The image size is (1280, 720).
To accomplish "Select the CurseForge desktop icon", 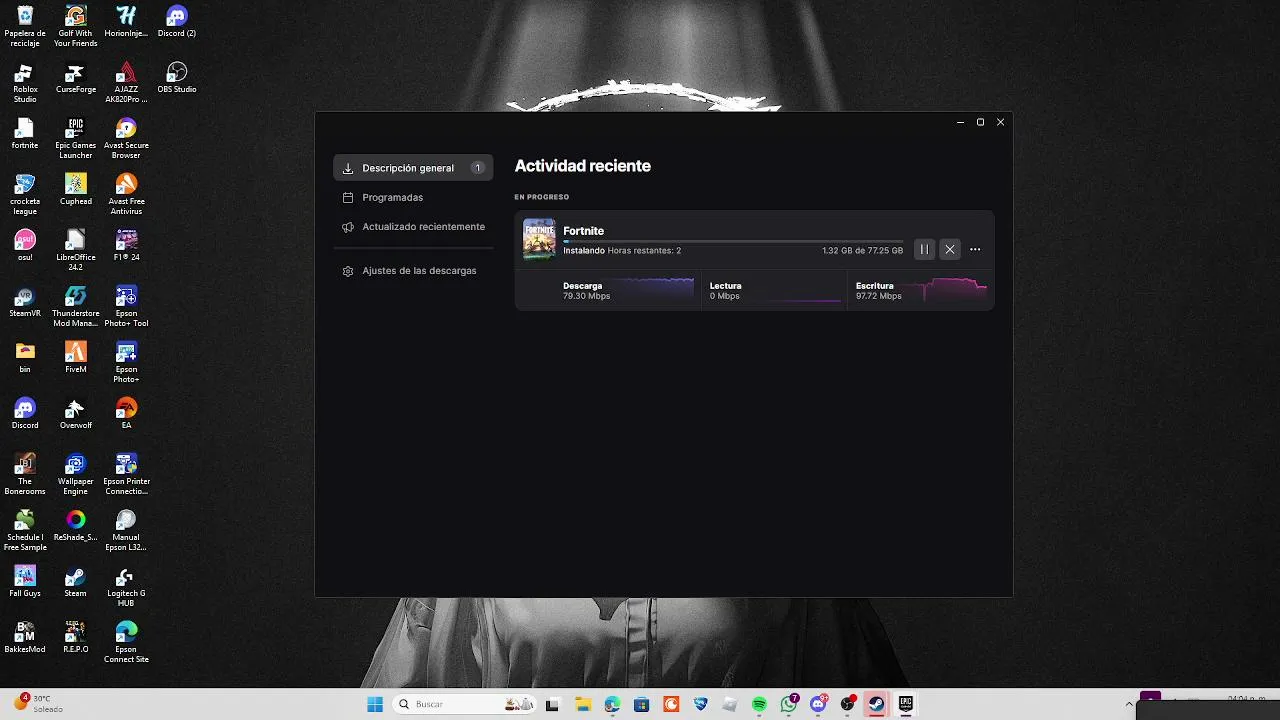I will coord(76,78).
